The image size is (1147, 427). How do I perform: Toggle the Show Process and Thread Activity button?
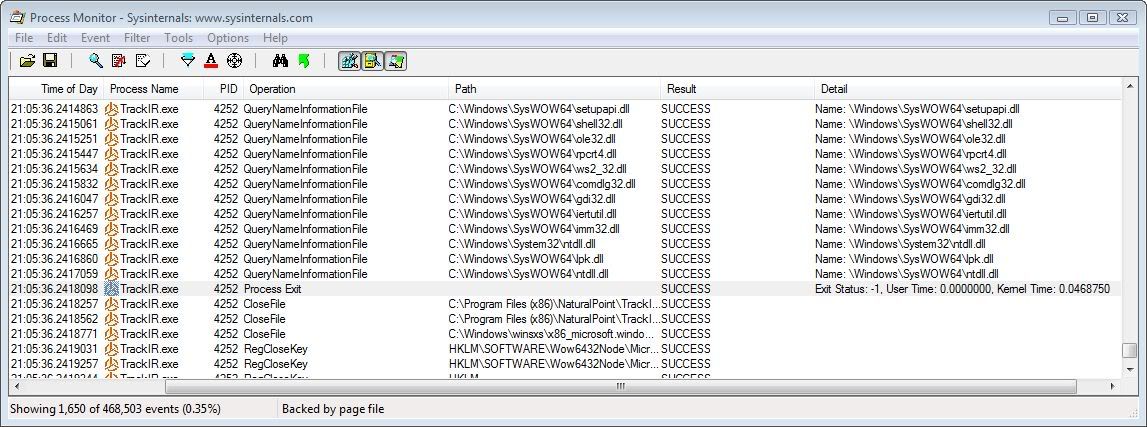coord(396,61)
